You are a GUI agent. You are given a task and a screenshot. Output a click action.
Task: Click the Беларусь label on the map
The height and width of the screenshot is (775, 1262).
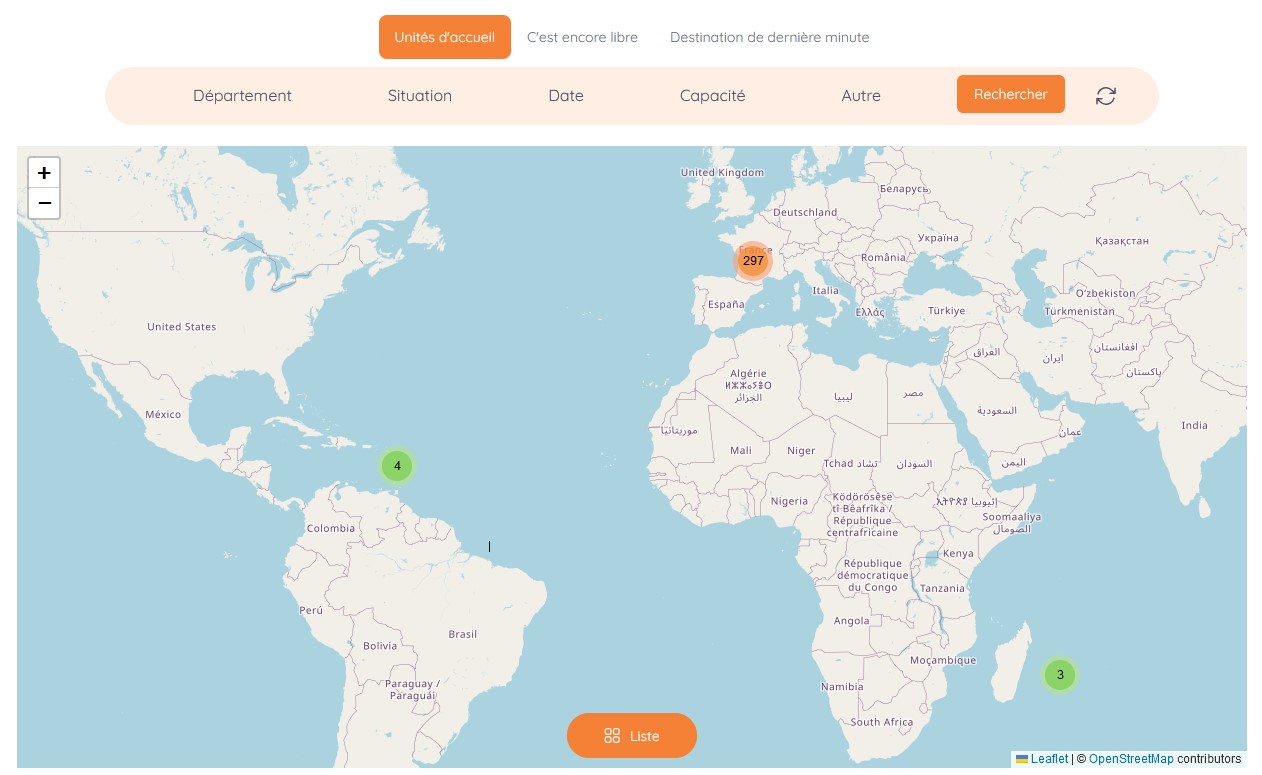[x=904, y=187]
